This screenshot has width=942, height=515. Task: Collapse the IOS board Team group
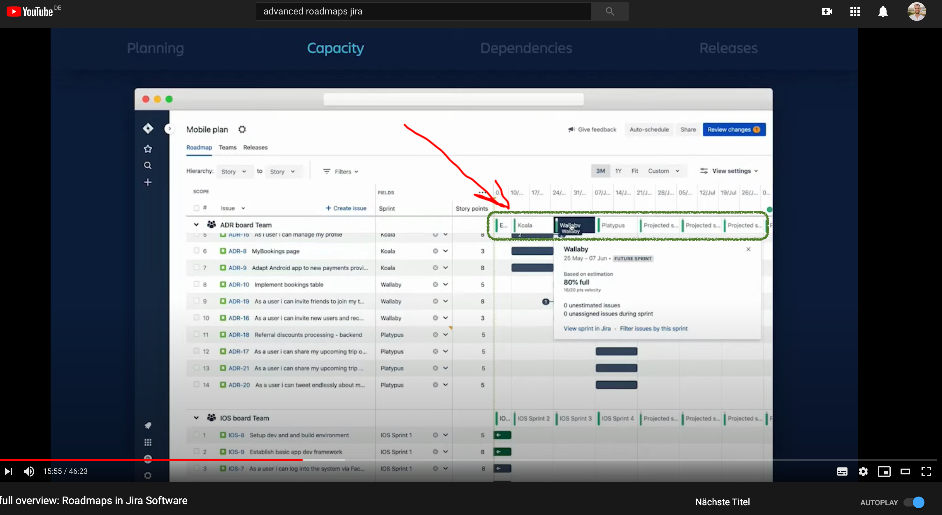click(196, 418)
